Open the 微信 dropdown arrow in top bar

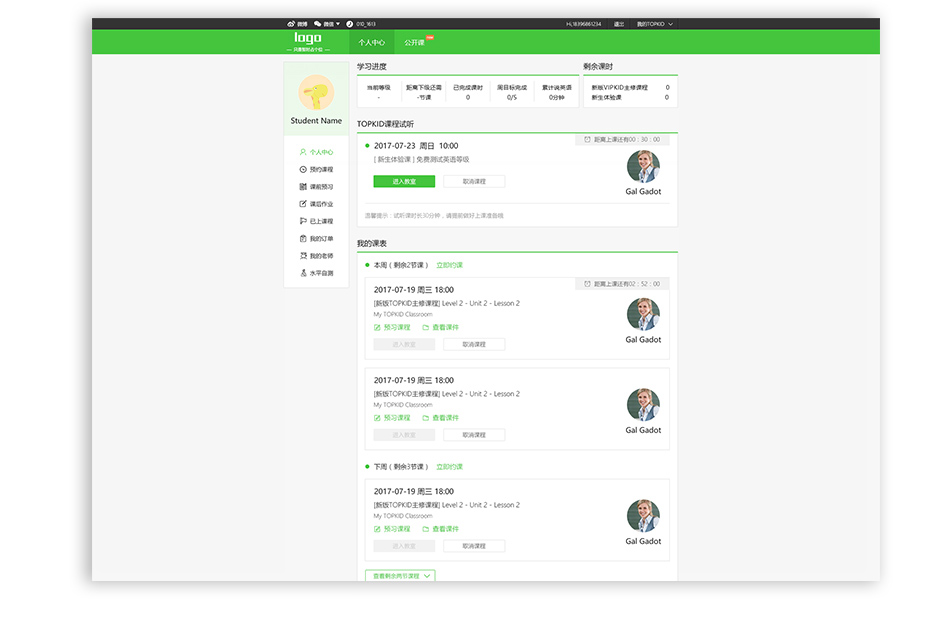tap(338, 24)
